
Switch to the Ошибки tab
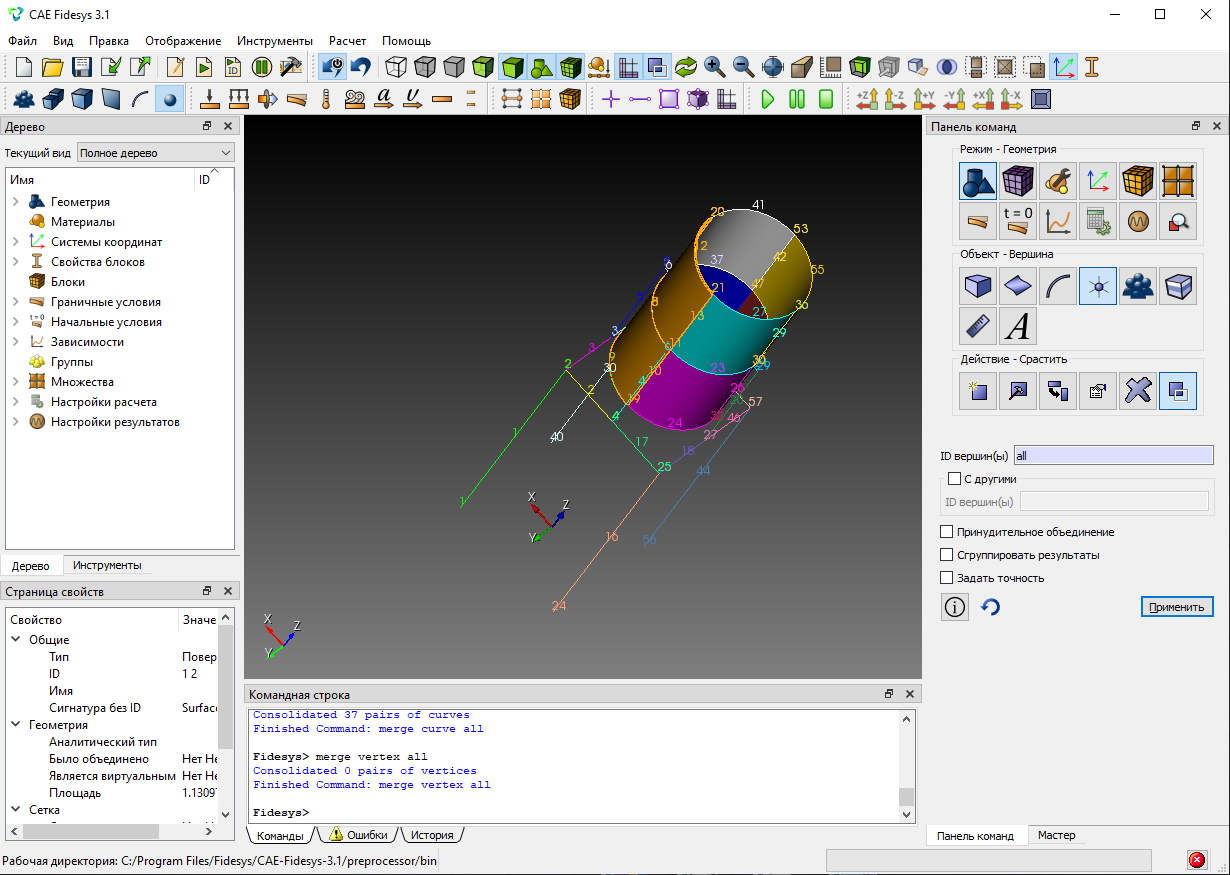tap(358, 835)
